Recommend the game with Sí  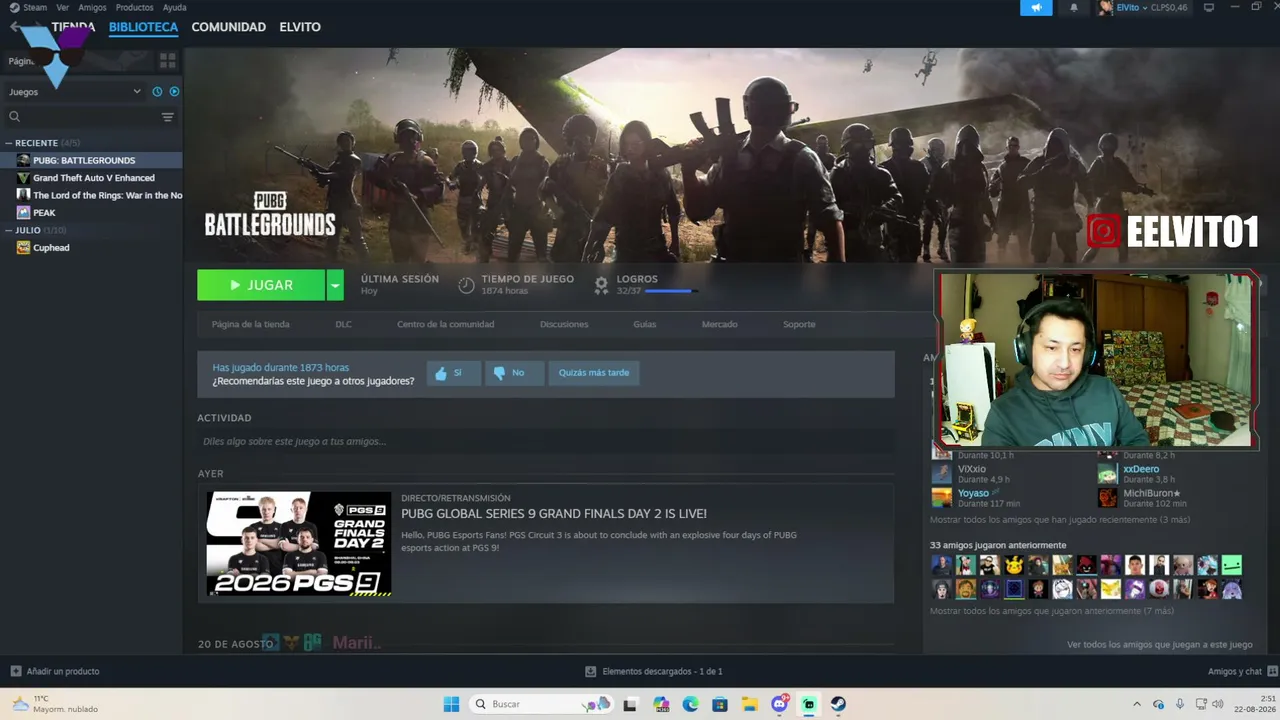click(x=454, y=373)
